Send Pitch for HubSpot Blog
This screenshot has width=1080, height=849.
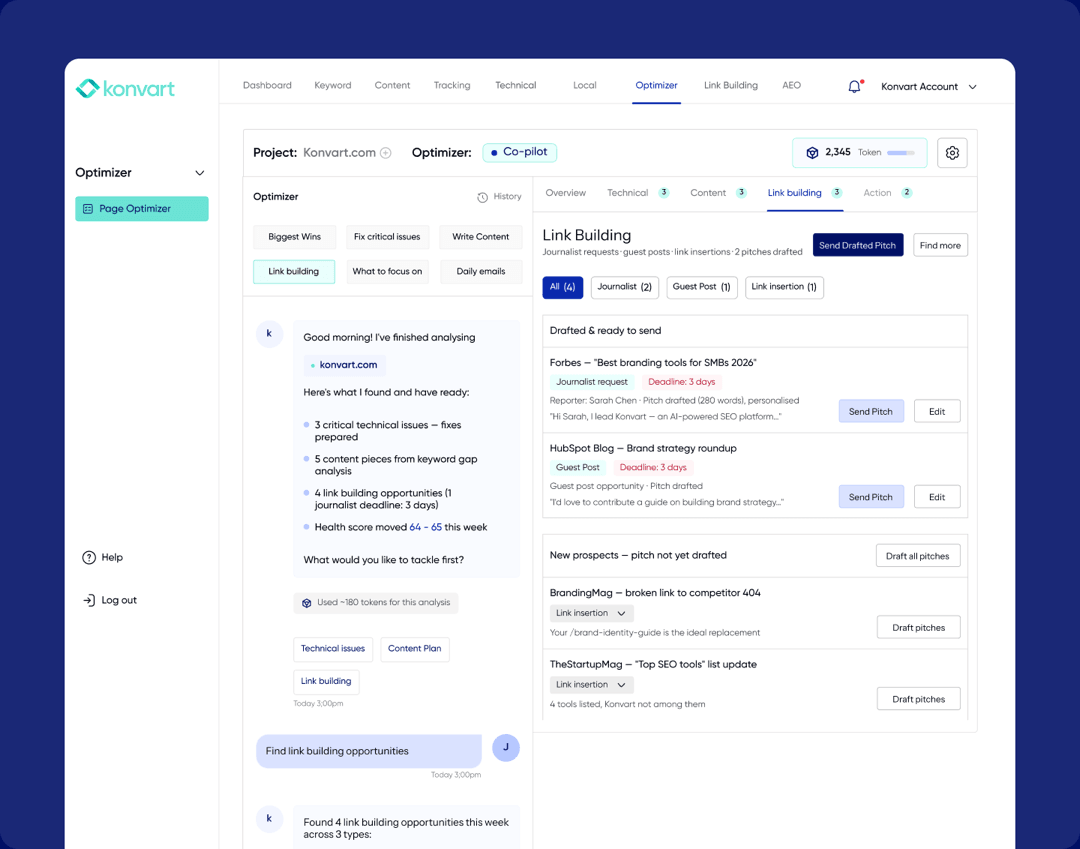click(871, 496)
